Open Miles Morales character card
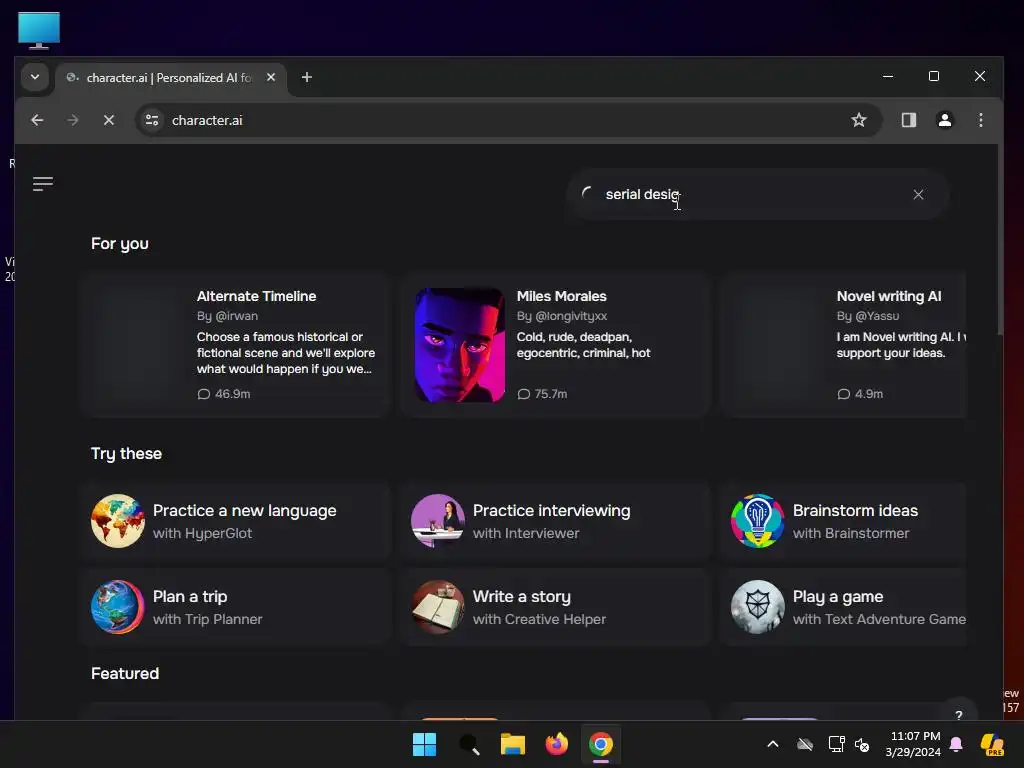The width and height of the screenshot is (1024, 768). pyautogui.click(x=556, y=345)
